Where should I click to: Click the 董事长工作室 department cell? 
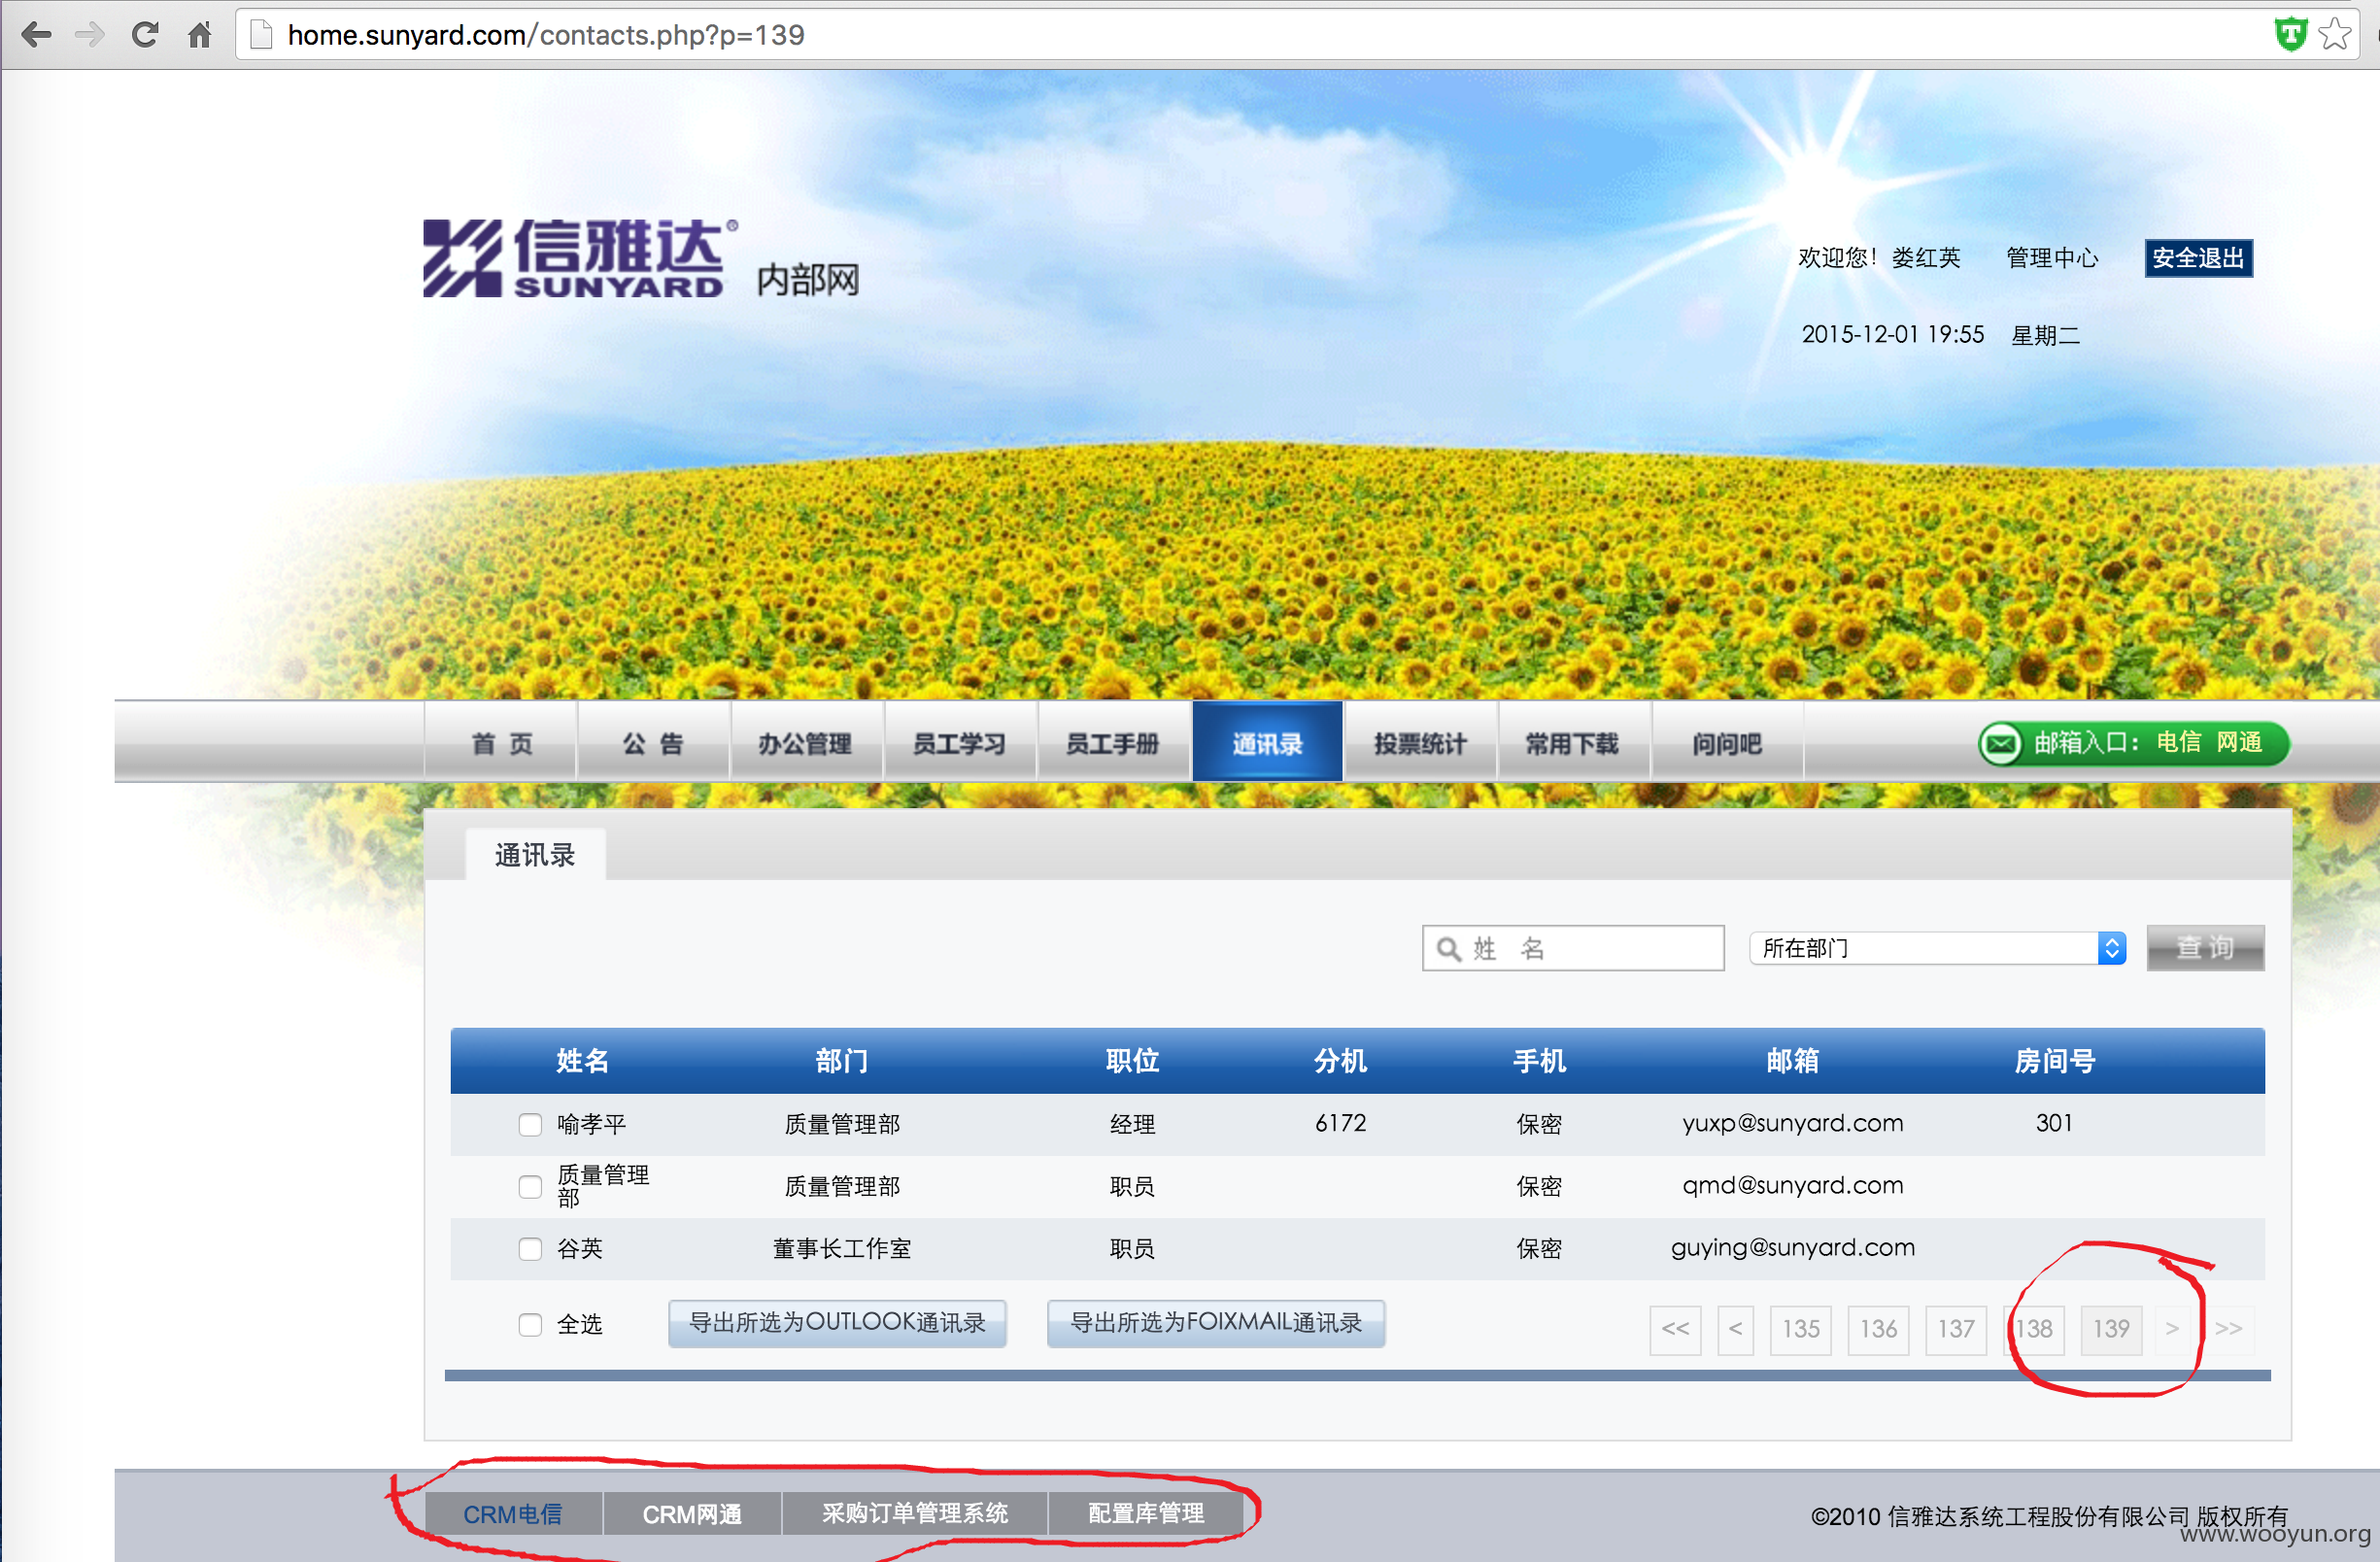coord(842,1248)
